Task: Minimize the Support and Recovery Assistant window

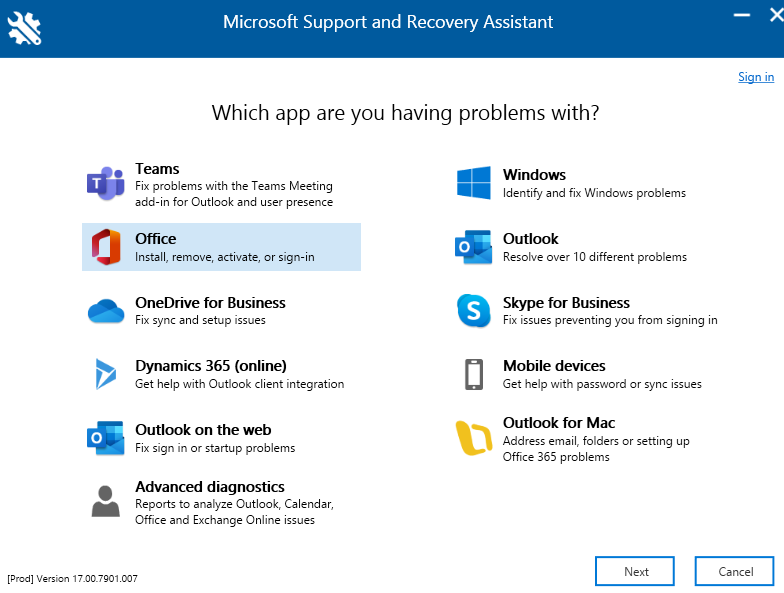Action: coord(742,16)
